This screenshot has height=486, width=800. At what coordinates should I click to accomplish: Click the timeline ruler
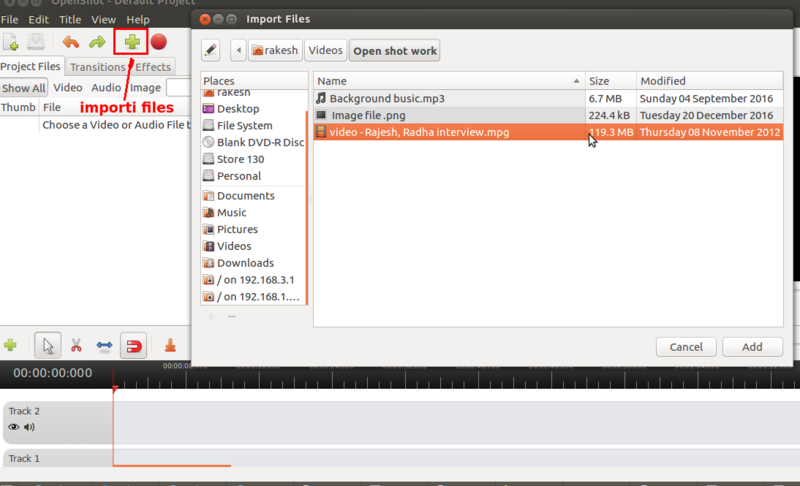click(456, 378)
